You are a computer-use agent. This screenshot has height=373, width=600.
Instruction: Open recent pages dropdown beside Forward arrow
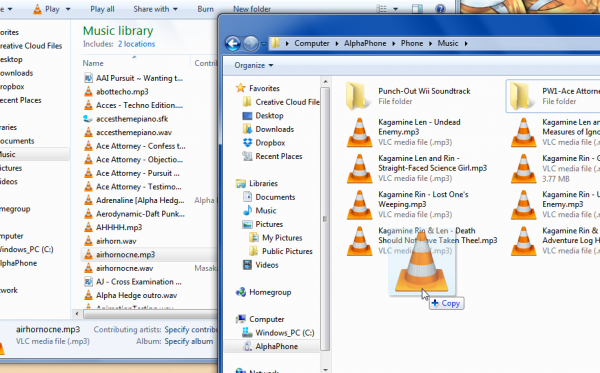264,44
